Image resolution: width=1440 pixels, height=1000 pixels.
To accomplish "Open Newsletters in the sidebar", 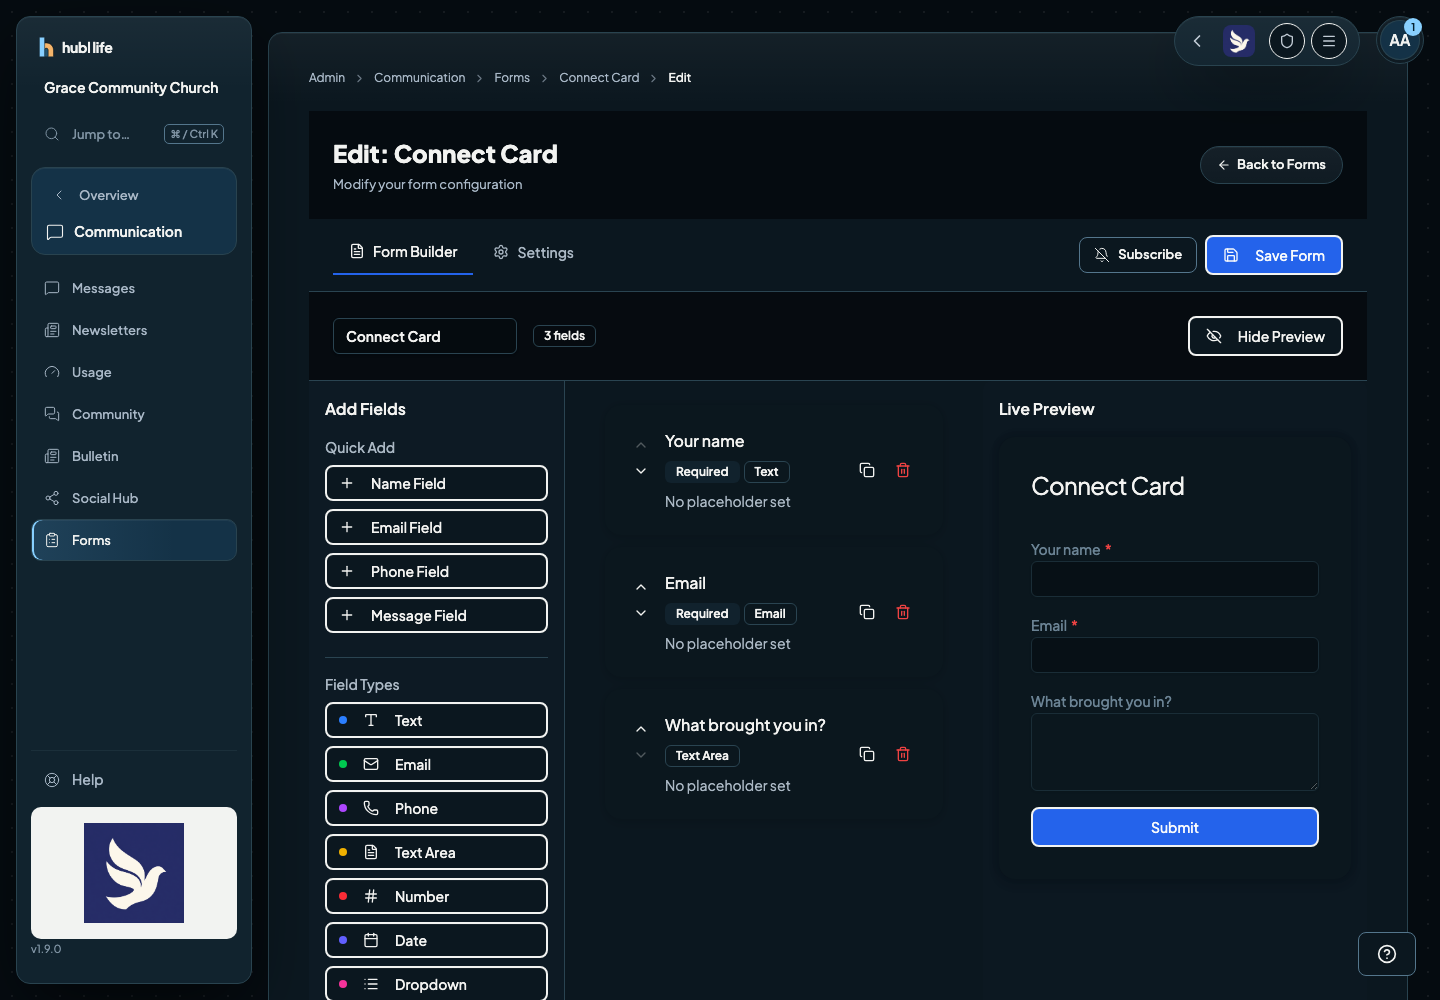I will (x=134, y=330).
